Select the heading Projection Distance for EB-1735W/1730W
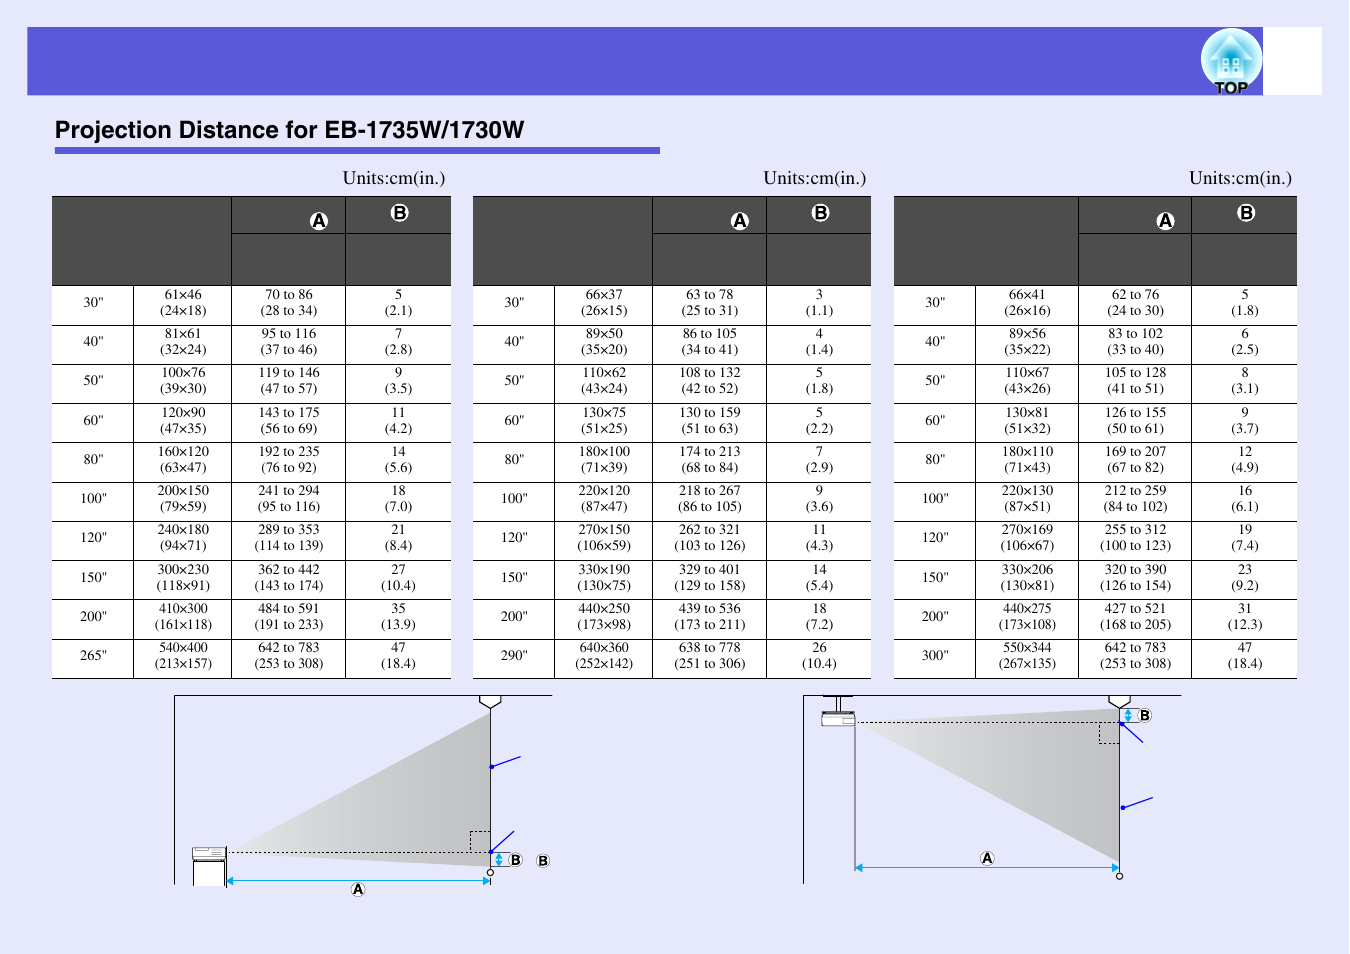Image resolution: width=1350 pixels, height=954 pixels. 289,130
